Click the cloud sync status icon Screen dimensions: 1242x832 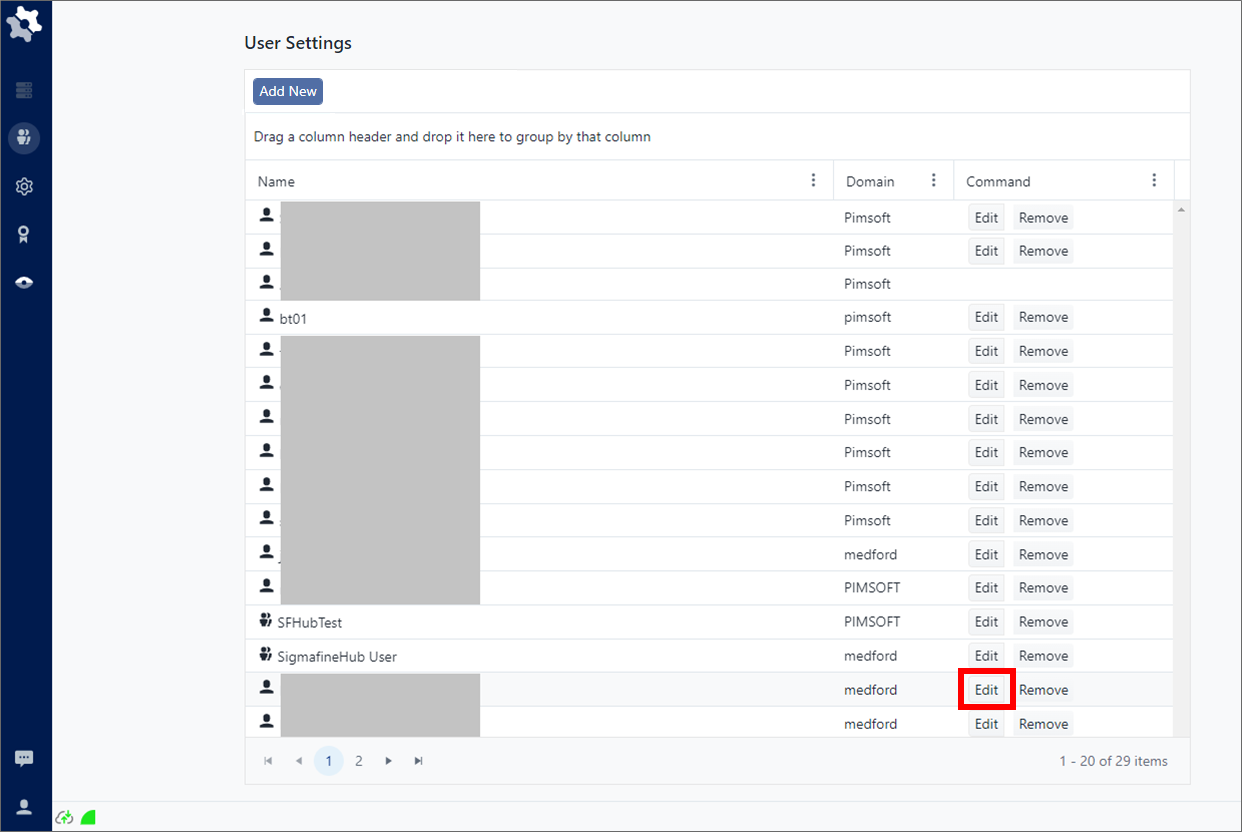pos(65,817)
